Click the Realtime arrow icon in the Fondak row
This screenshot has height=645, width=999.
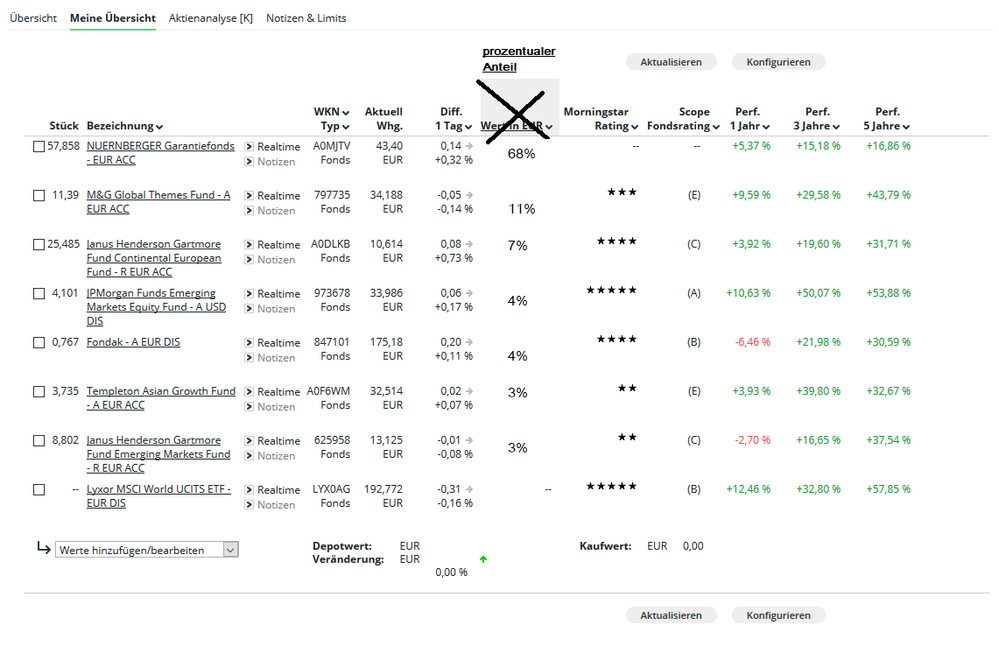(249, 343)
